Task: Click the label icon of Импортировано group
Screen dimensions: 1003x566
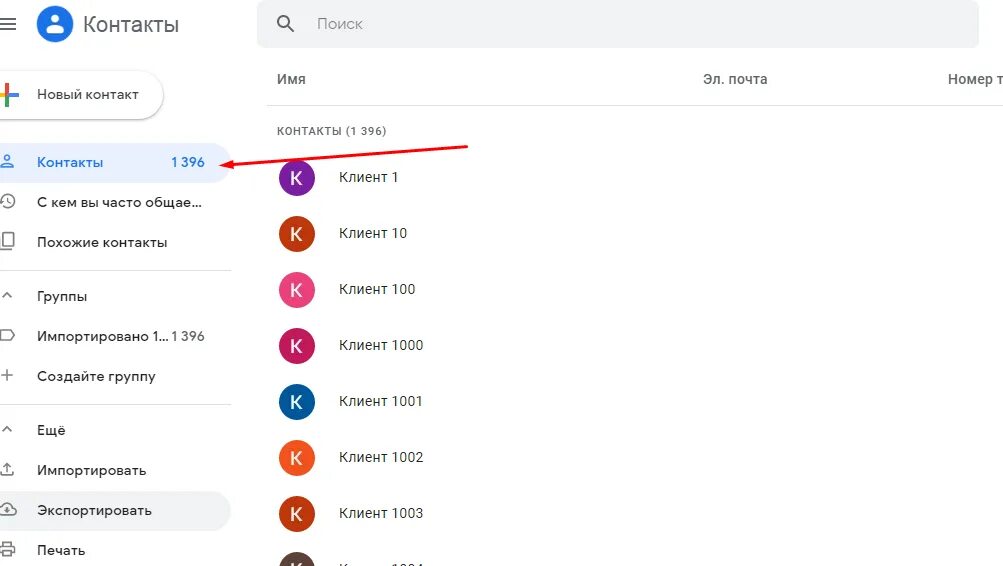Action: [x=8, y=336]
